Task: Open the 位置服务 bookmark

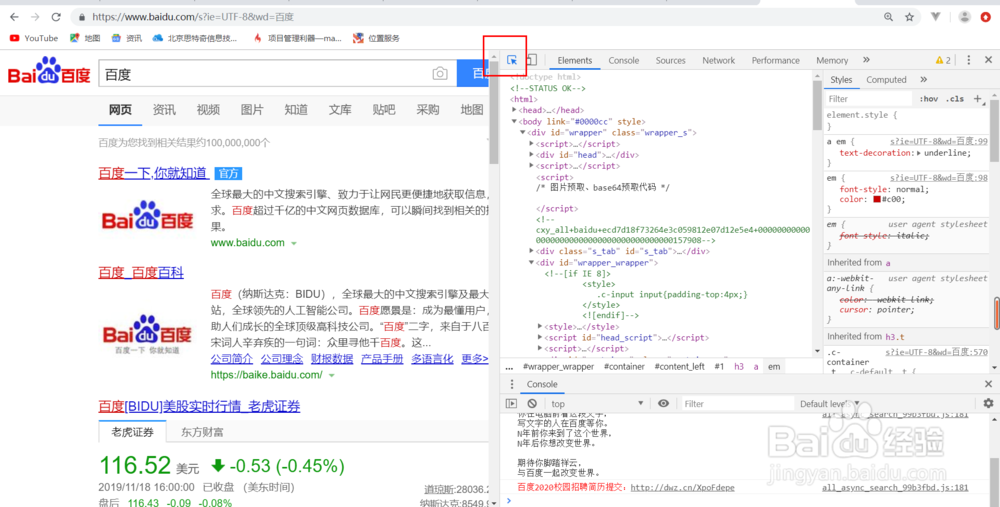Action: click(376, 38)
